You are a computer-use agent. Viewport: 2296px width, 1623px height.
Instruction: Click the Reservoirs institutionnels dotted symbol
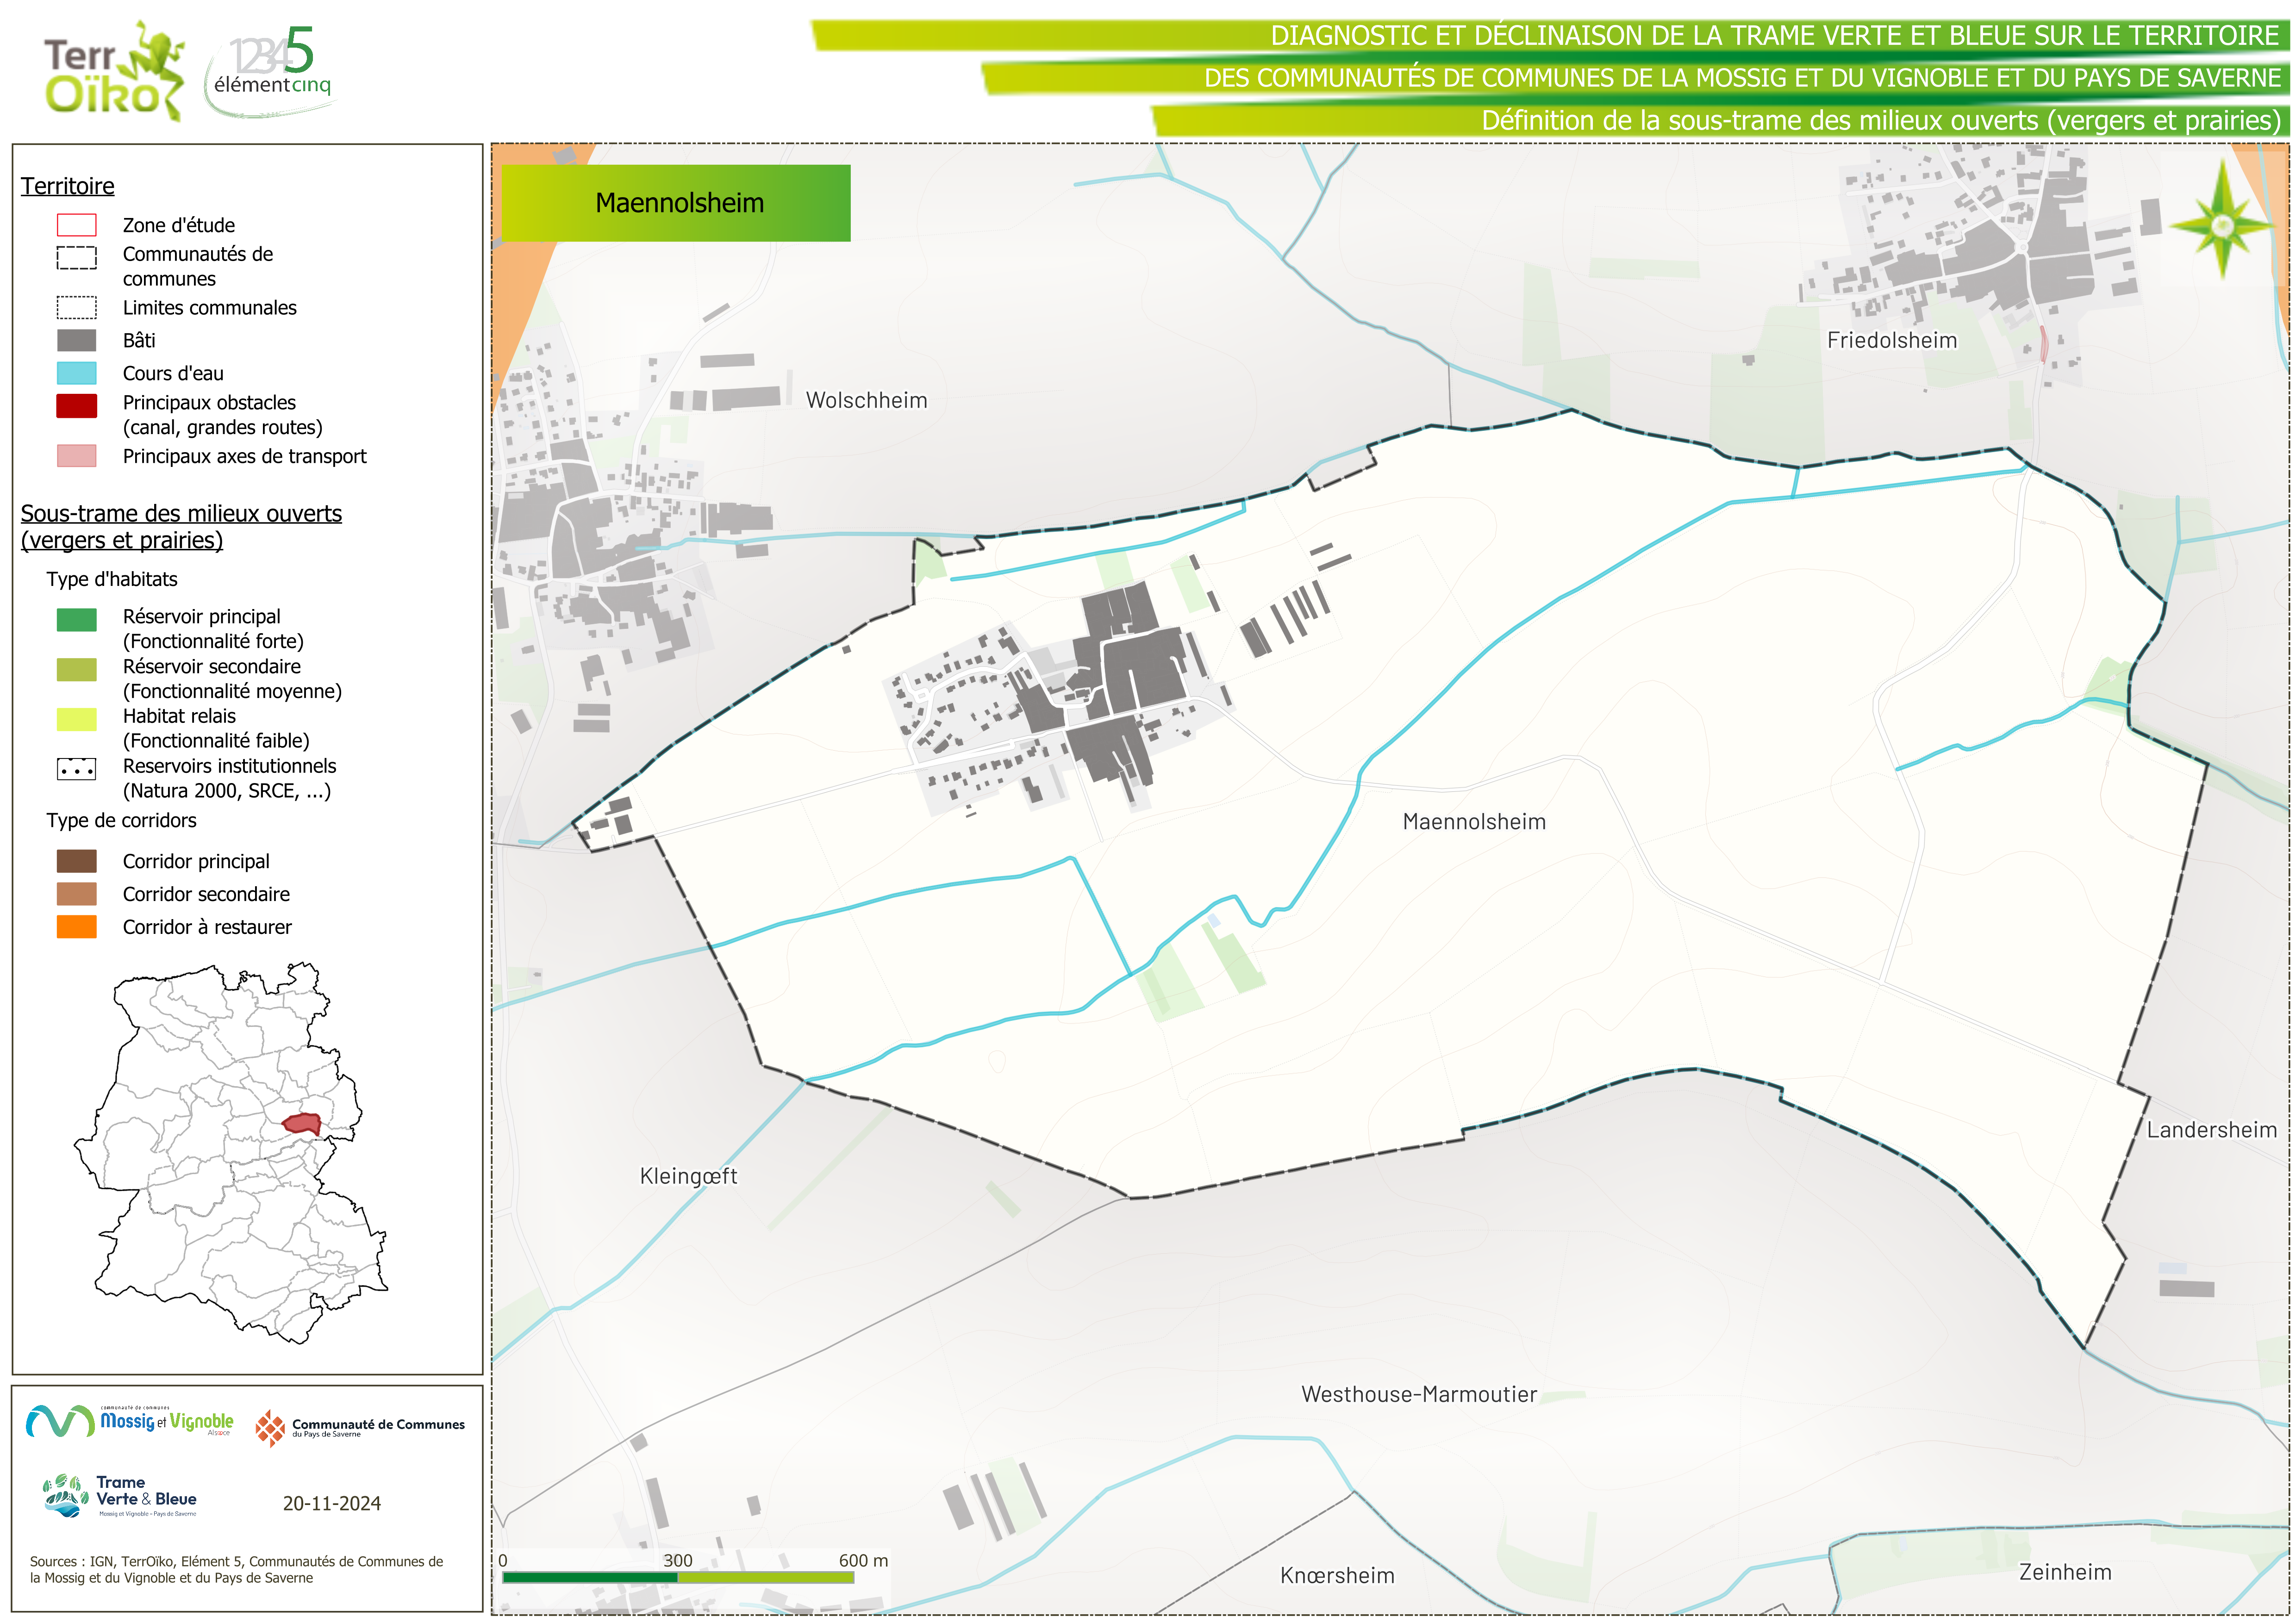tap(76, 769)
